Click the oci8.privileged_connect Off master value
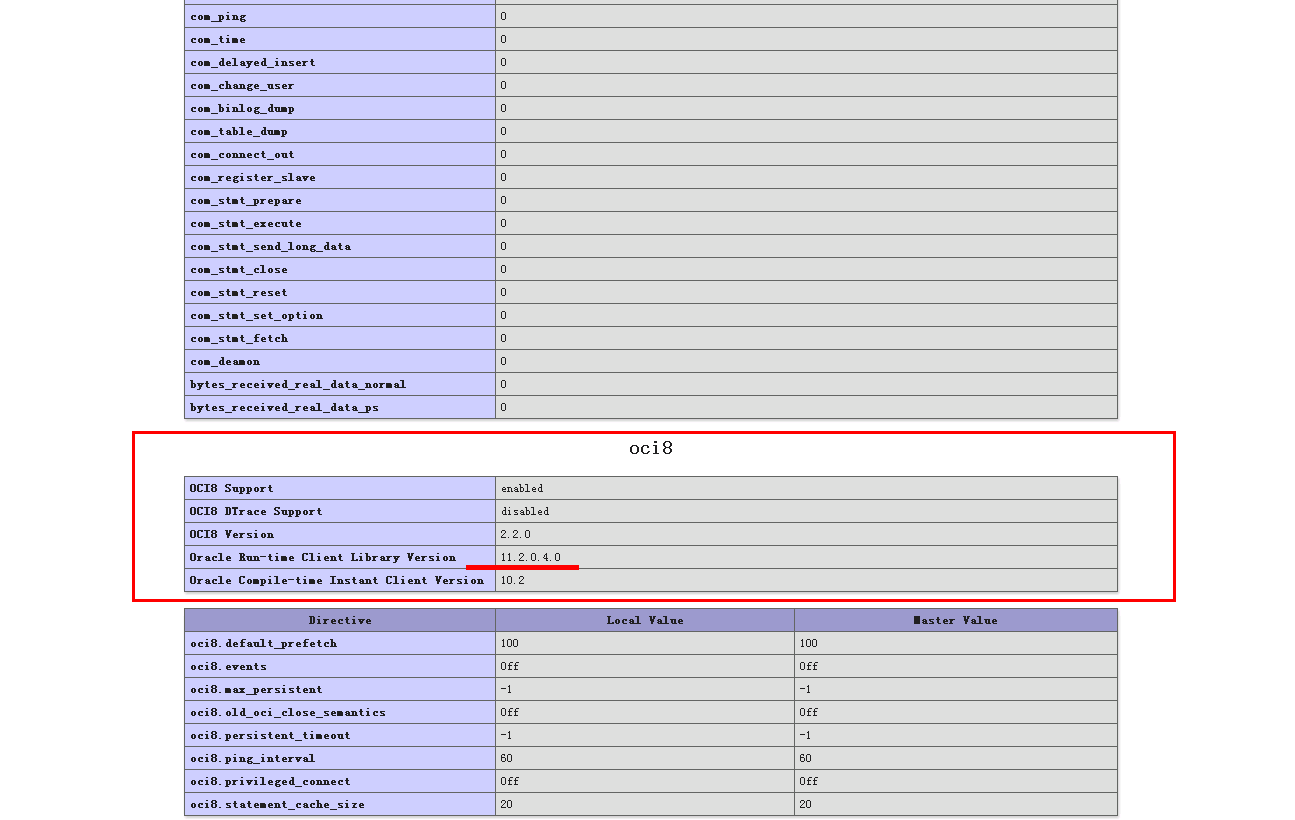This screenshot has width=1295, height=820. (x=807, y=781)
